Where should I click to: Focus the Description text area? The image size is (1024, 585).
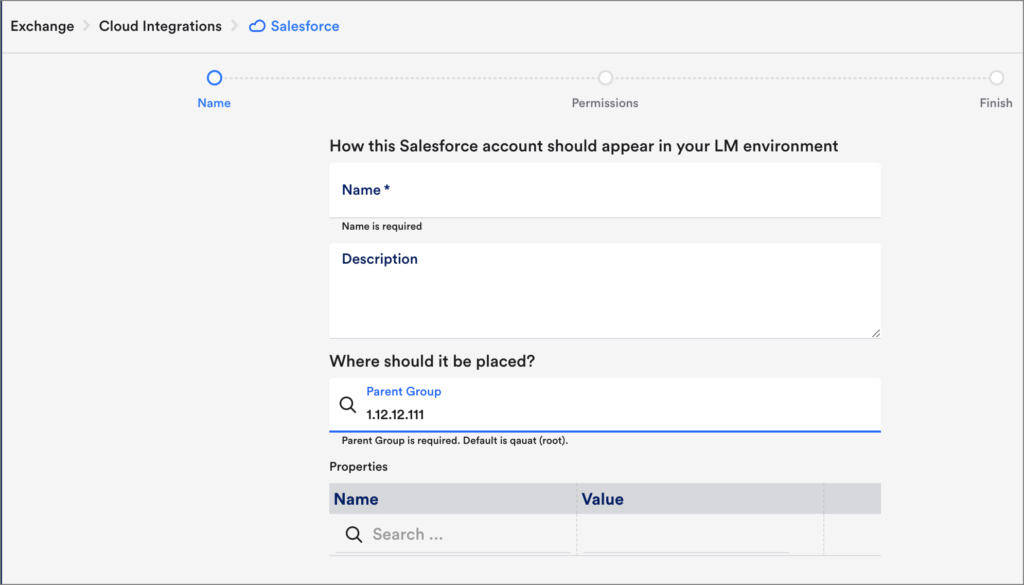605,291
